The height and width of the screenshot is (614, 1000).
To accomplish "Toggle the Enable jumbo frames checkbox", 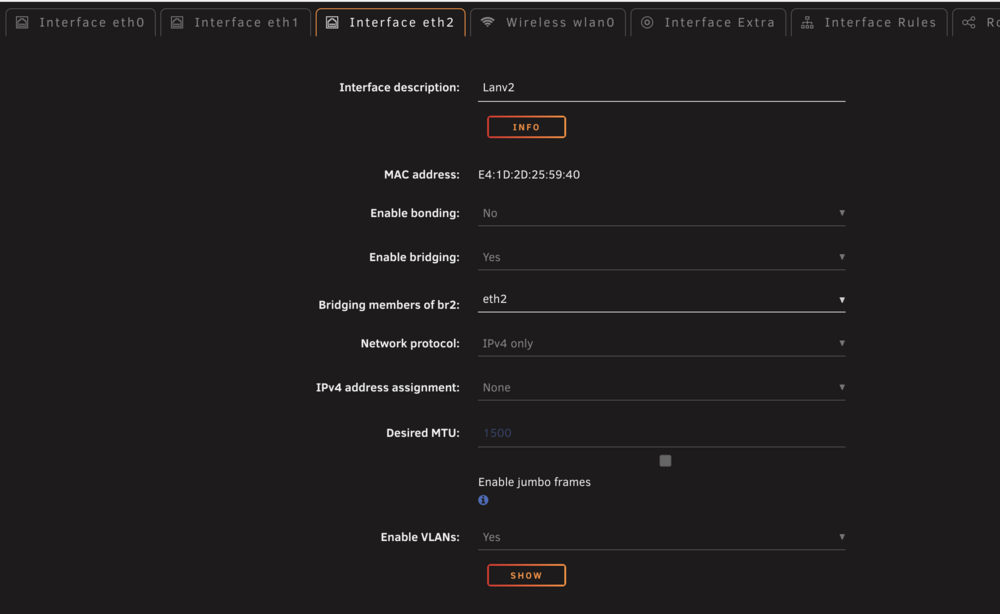I will pyautogui.click(x=665, y=460).
